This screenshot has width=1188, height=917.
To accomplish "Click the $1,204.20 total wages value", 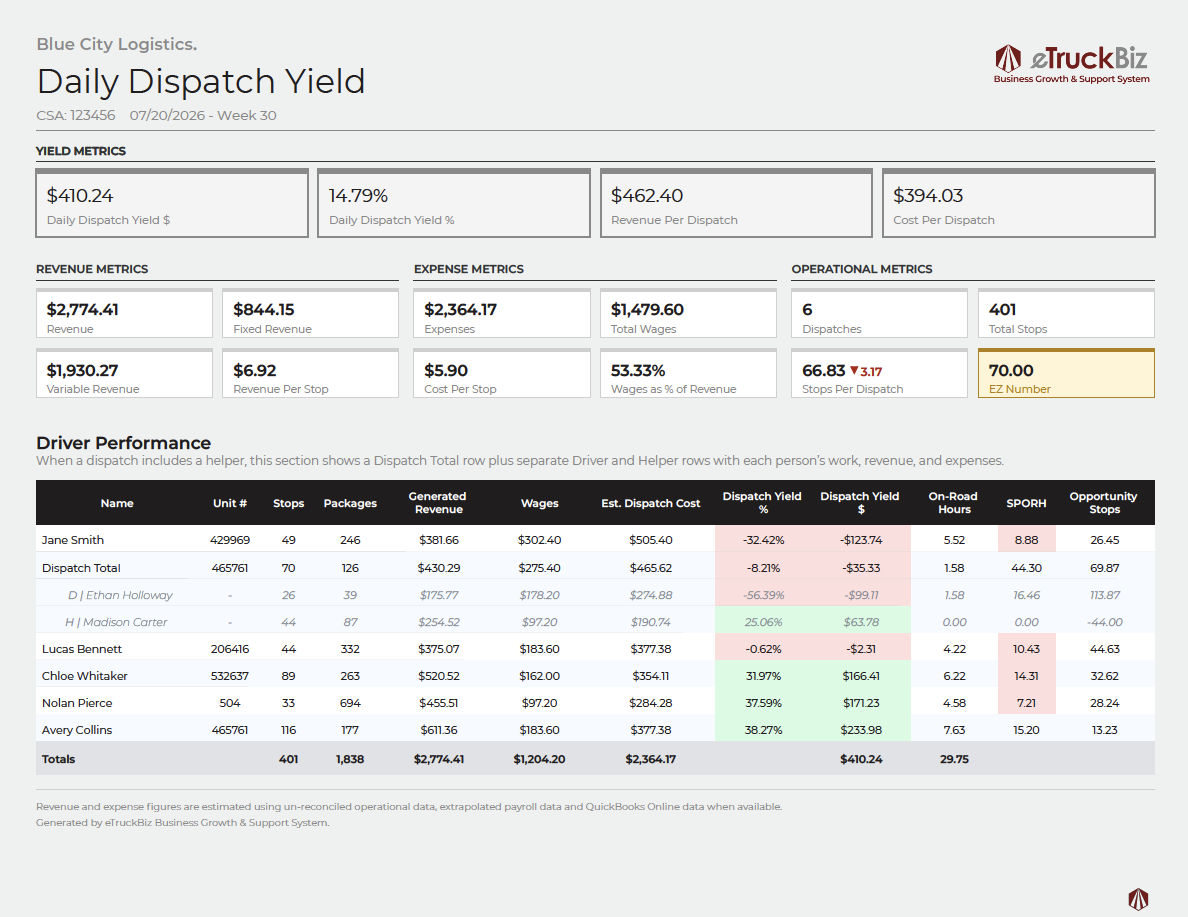I will (x=539, y=759).
